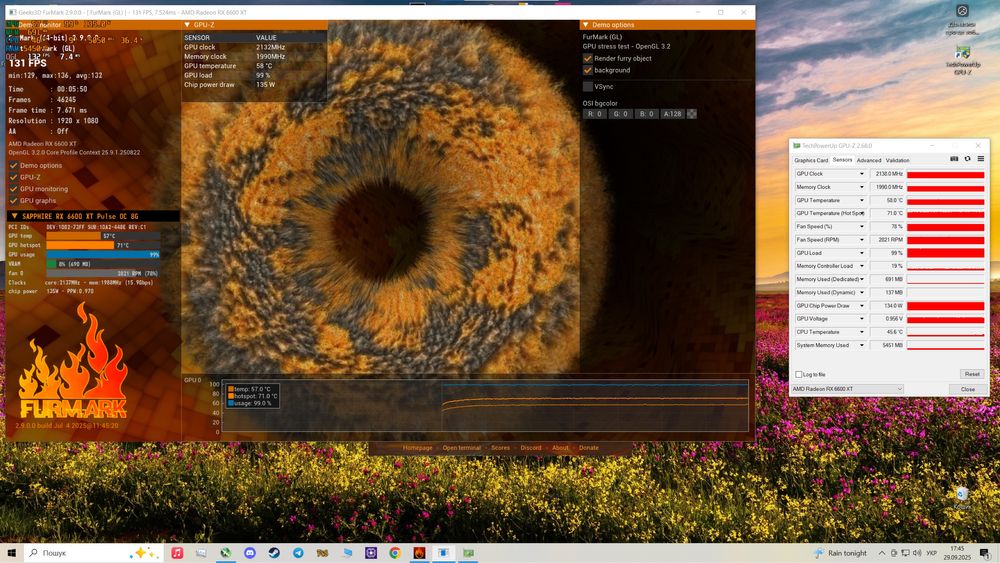Click GPU-Z refresh icon

click(x=967, y=159)
